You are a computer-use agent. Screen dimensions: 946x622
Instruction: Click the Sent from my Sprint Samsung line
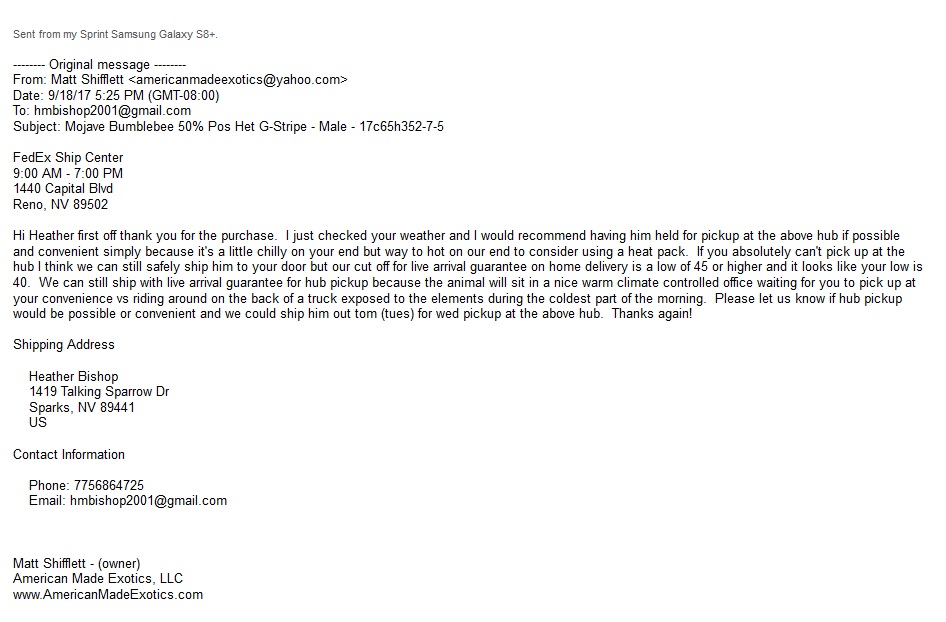click(115, 34)
